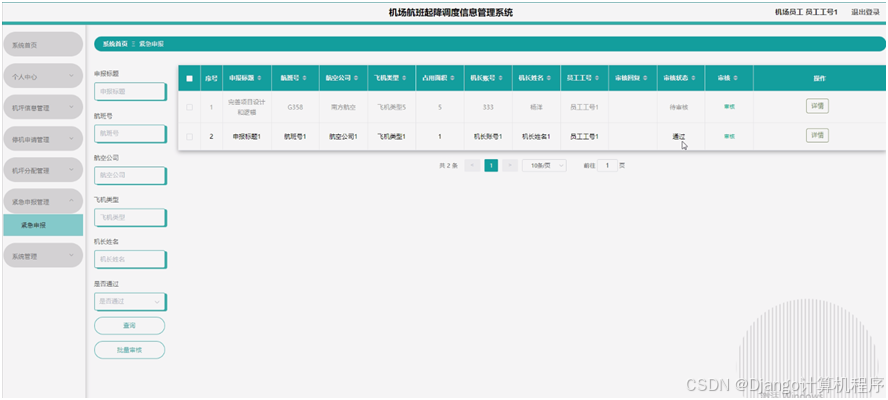Click the 航班号1 cell
This screenshot has height=400, width=888.
click(x=295, y=137)
